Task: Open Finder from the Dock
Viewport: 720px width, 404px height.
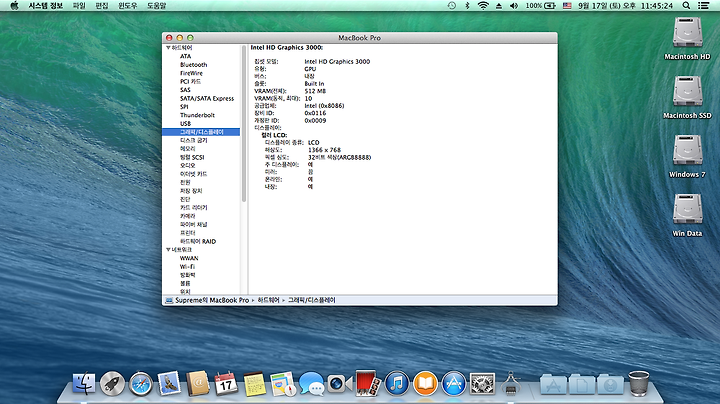Action: click(x=84, y=384)
